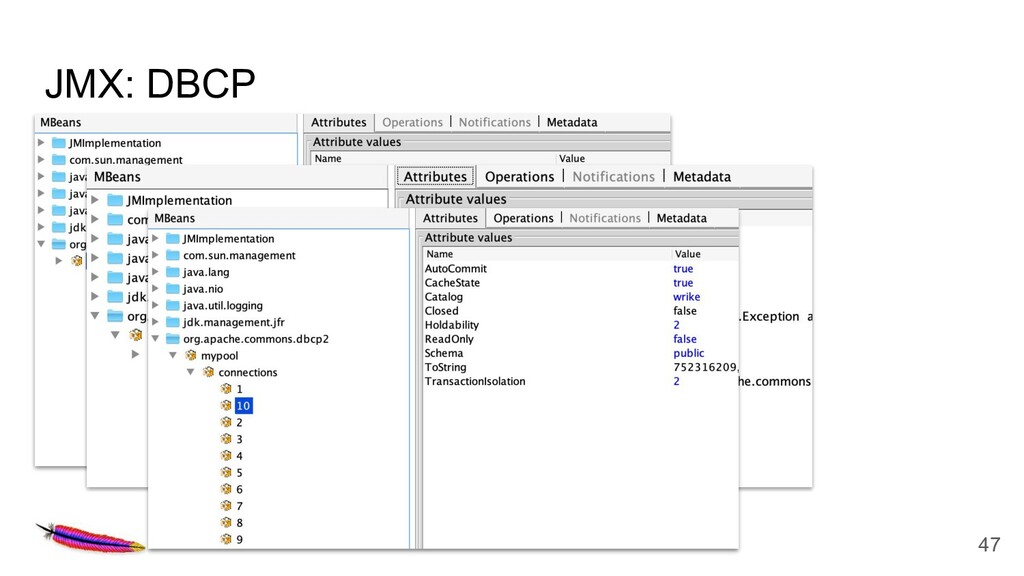This screenshot has width=1024, height=576.
Task: Open Metadata tab in middle window
Action: coord(701,176)
